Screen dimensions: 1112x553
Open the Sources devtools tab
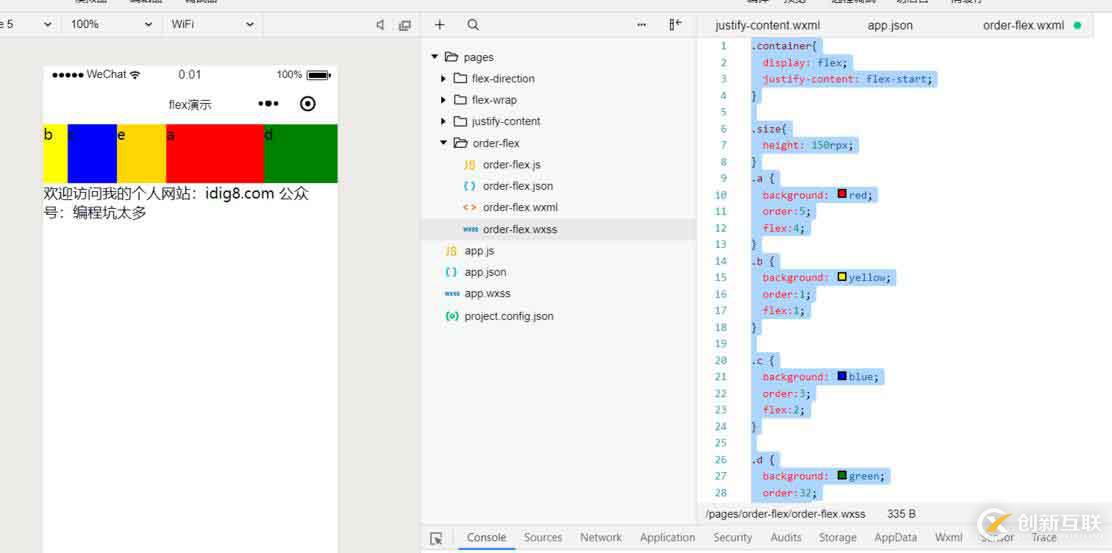coord(543,537)
